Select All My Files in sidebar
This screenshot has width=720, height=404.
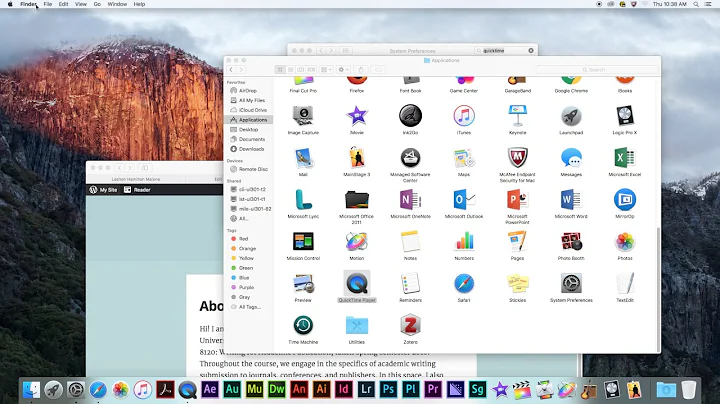pos(250,100)
